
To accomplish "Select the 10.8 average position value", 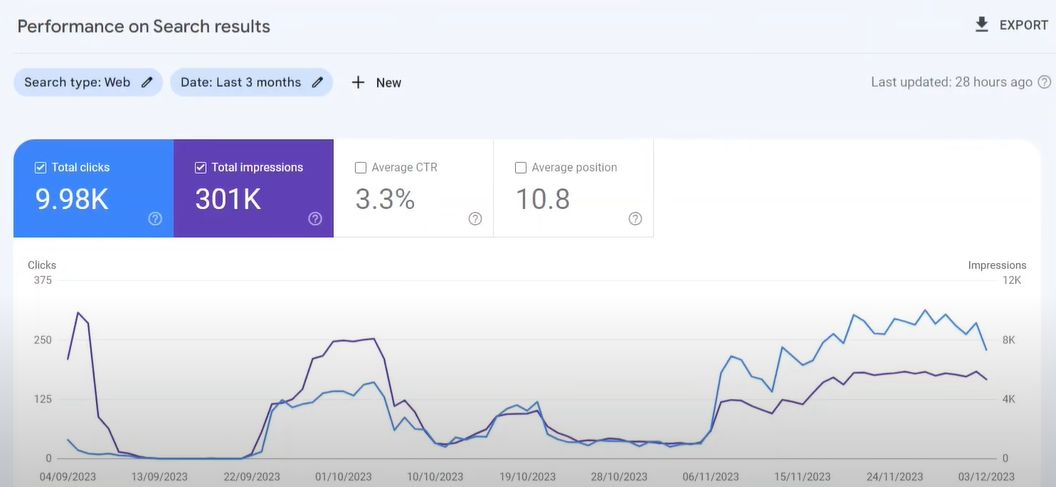I will (543, 199).
